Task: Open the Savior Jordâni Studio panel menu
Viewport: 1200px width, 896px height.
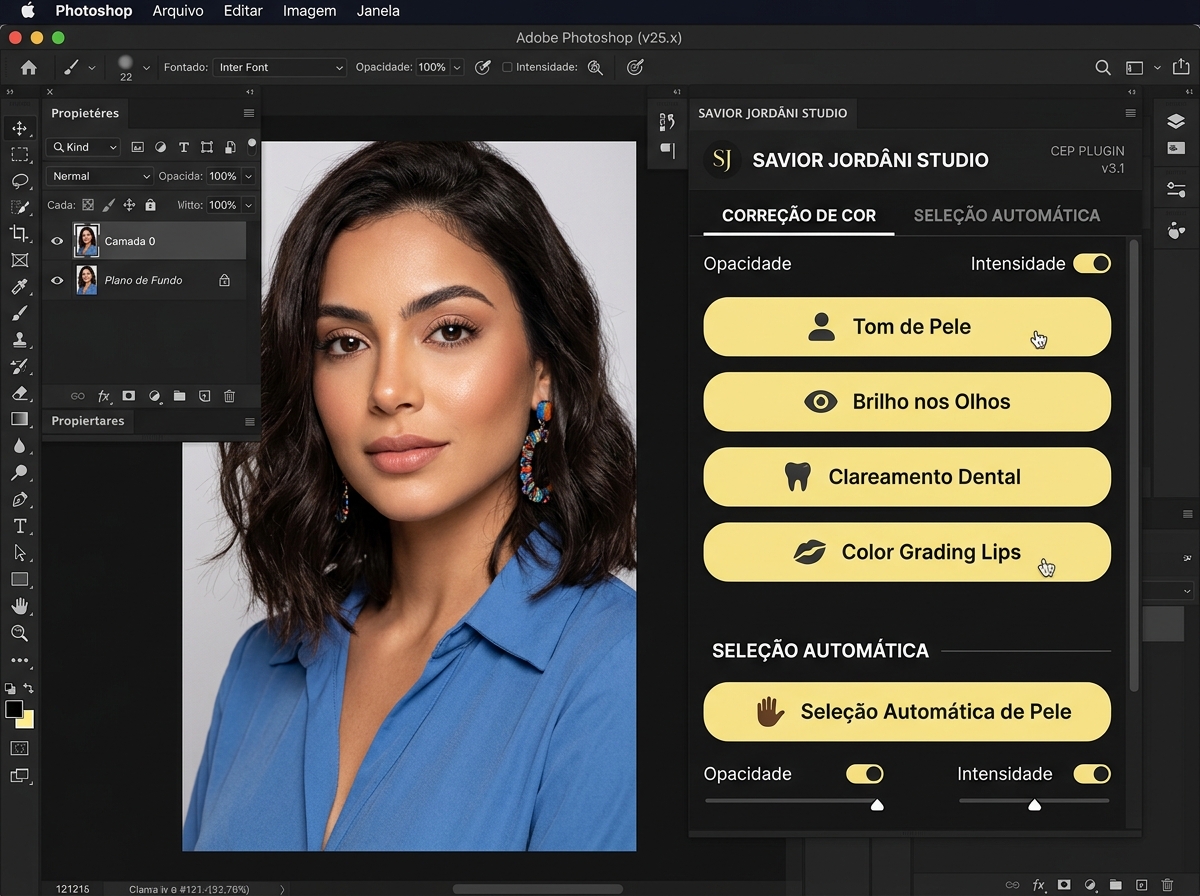Action: click(x=1131, y=113)
